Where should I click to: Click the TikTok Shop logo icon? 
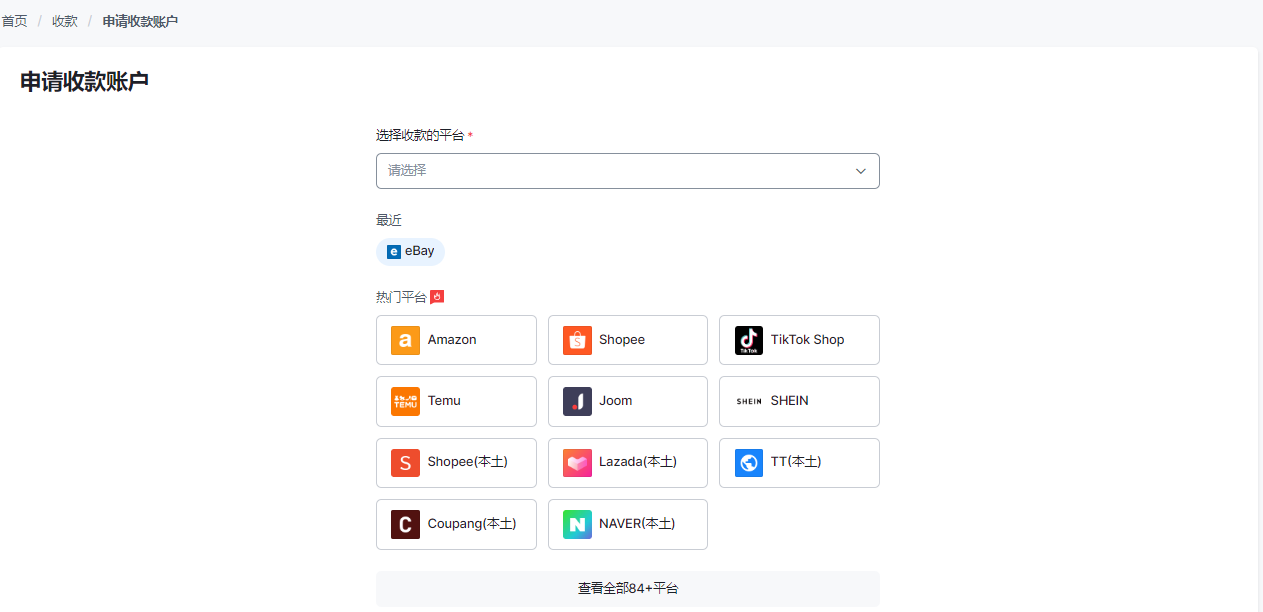(749, 340)
